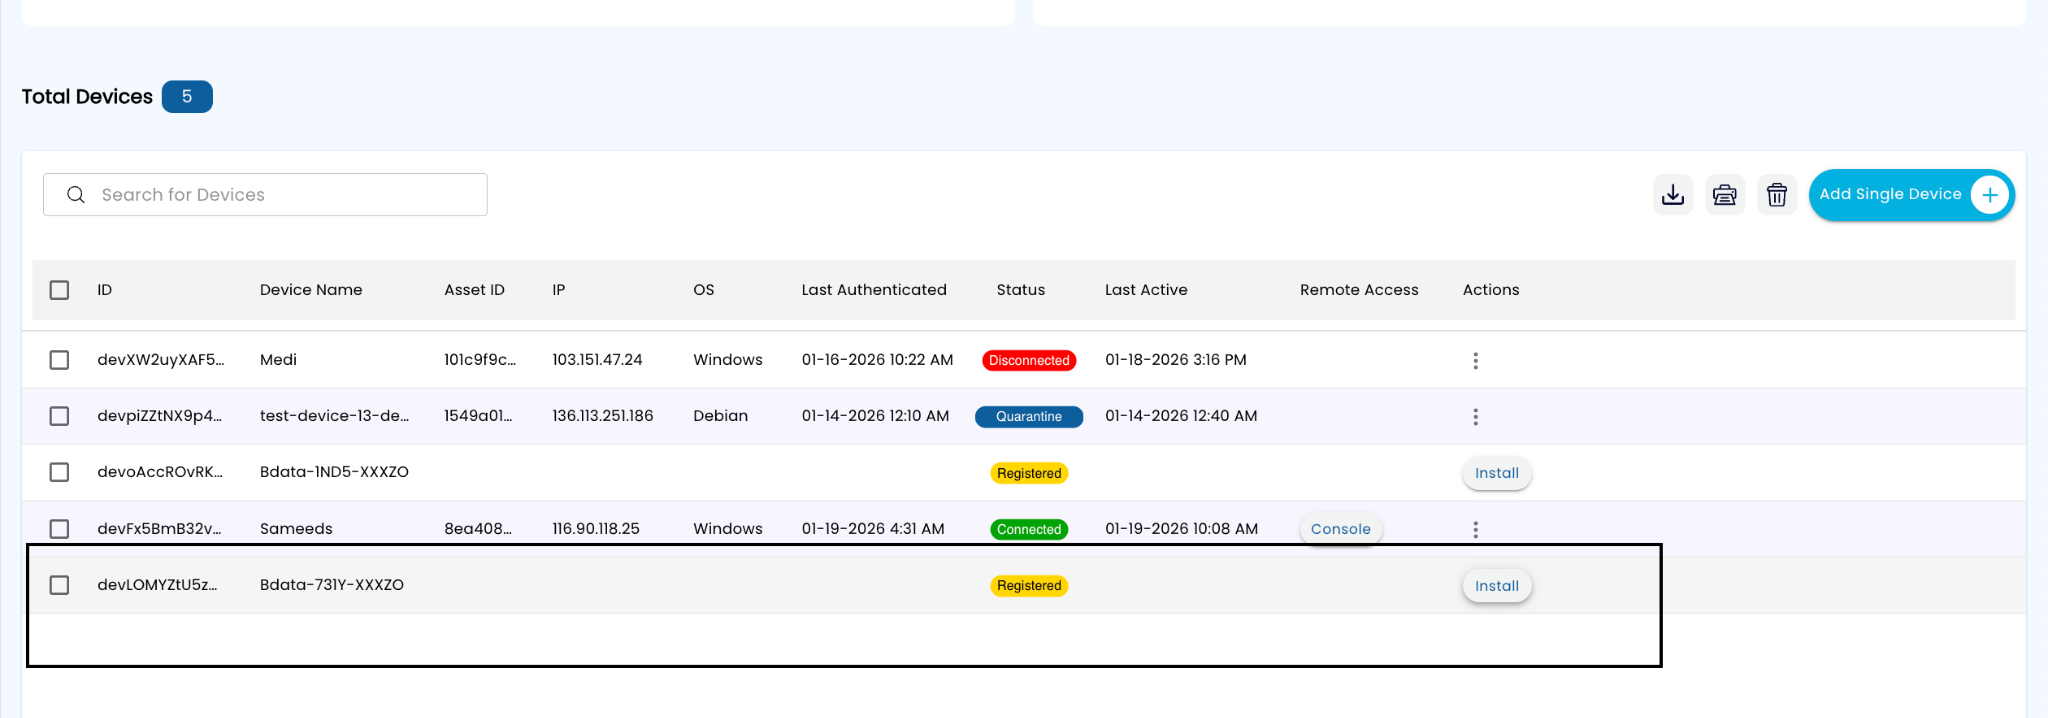
Task: Click asset ID 1549a01...
Action: click(x=478, y=416)
